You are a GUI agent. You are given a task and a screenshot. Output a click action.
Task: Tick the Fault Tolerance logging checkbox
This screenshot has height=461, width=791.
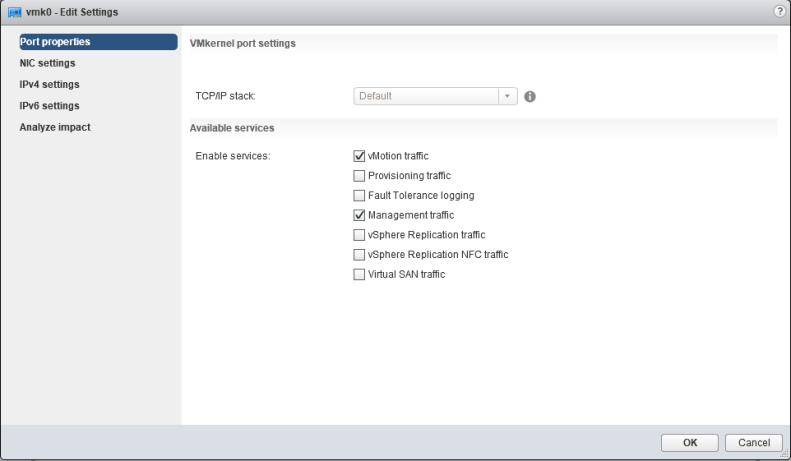[360, 195]
